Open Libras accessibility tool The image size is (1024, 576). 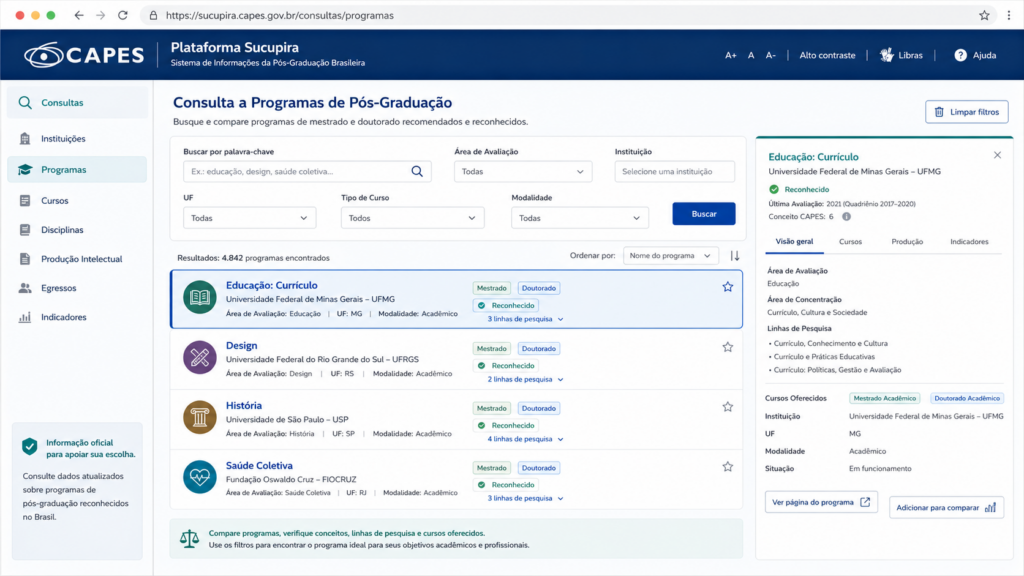coord(901,56)
